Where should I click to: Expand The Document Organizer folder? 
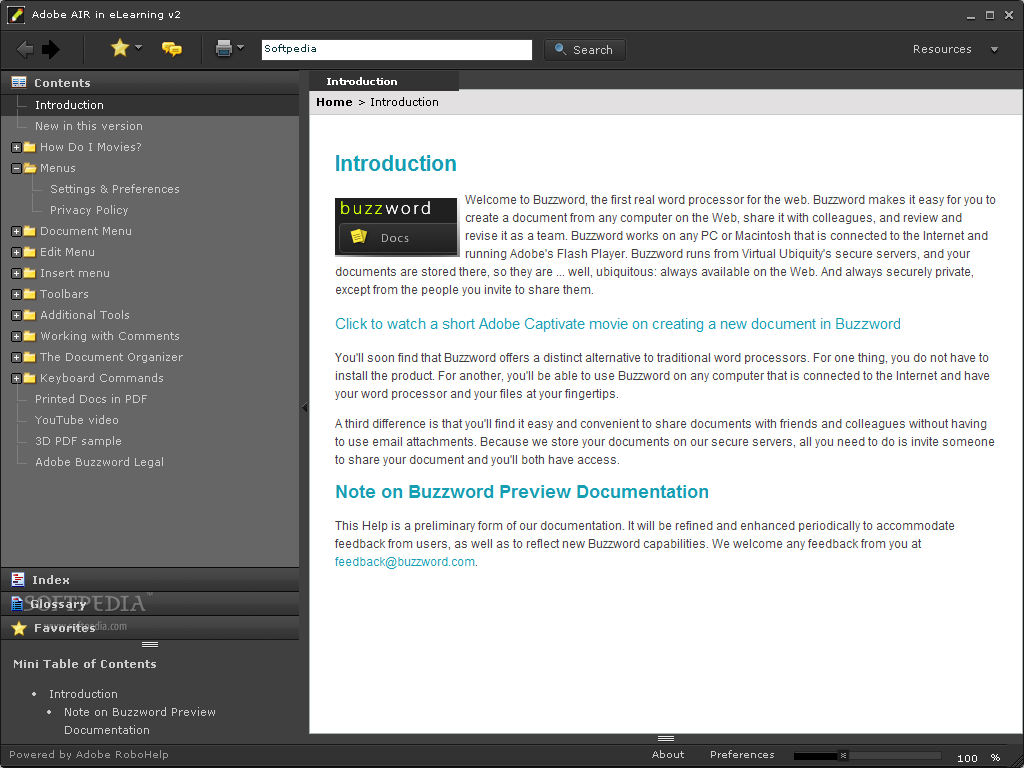click(16, 357)
